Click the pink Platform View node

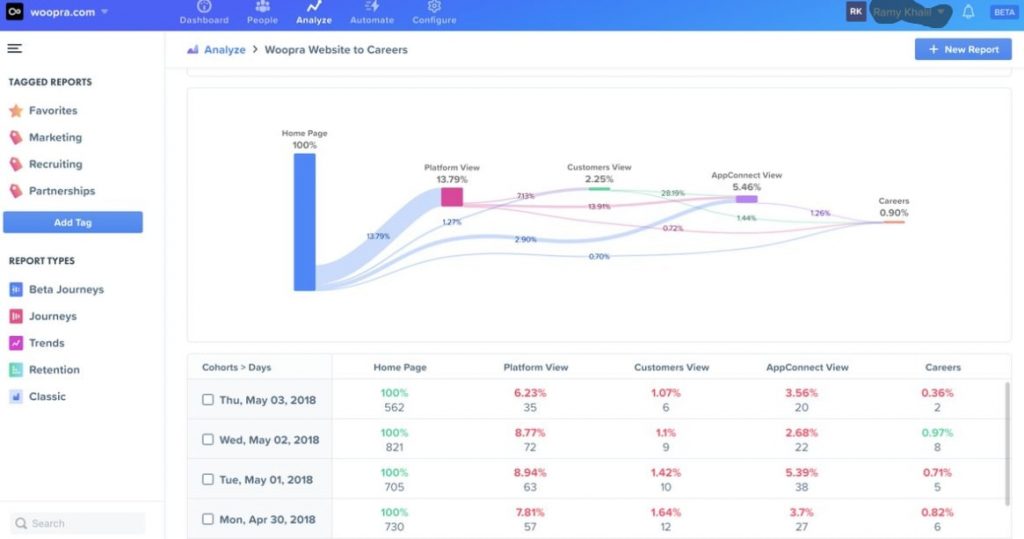(x=452, y=197)
